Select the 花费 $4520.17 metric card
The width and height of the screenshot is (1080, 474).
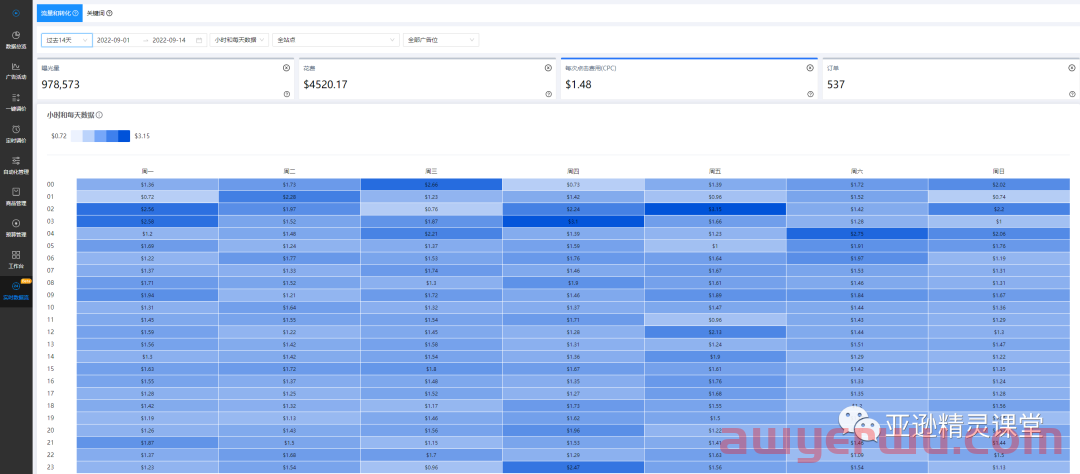pos(428,79)
